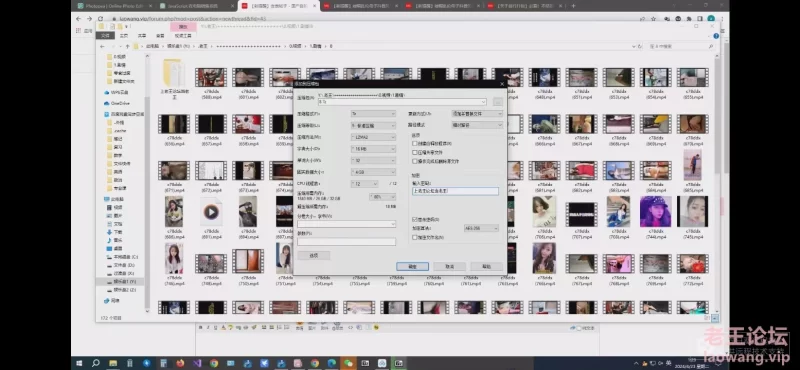Go up one folder in Explorer
This screenshot has height=370, width=800.
pyautogui.click(x=127, y=46)
